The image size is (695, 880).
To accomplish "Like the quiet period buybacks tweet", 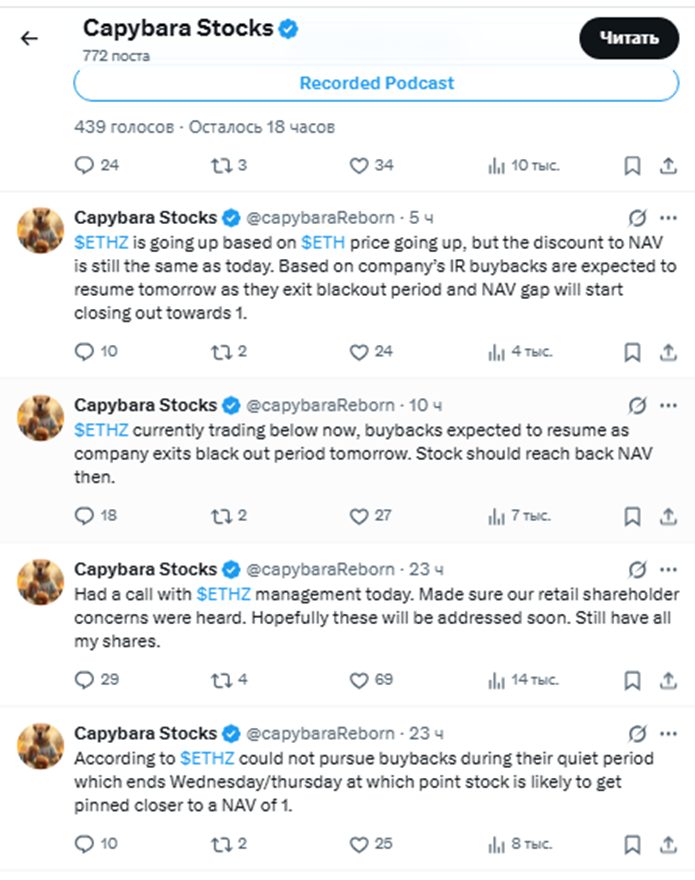I will [359, 844].
